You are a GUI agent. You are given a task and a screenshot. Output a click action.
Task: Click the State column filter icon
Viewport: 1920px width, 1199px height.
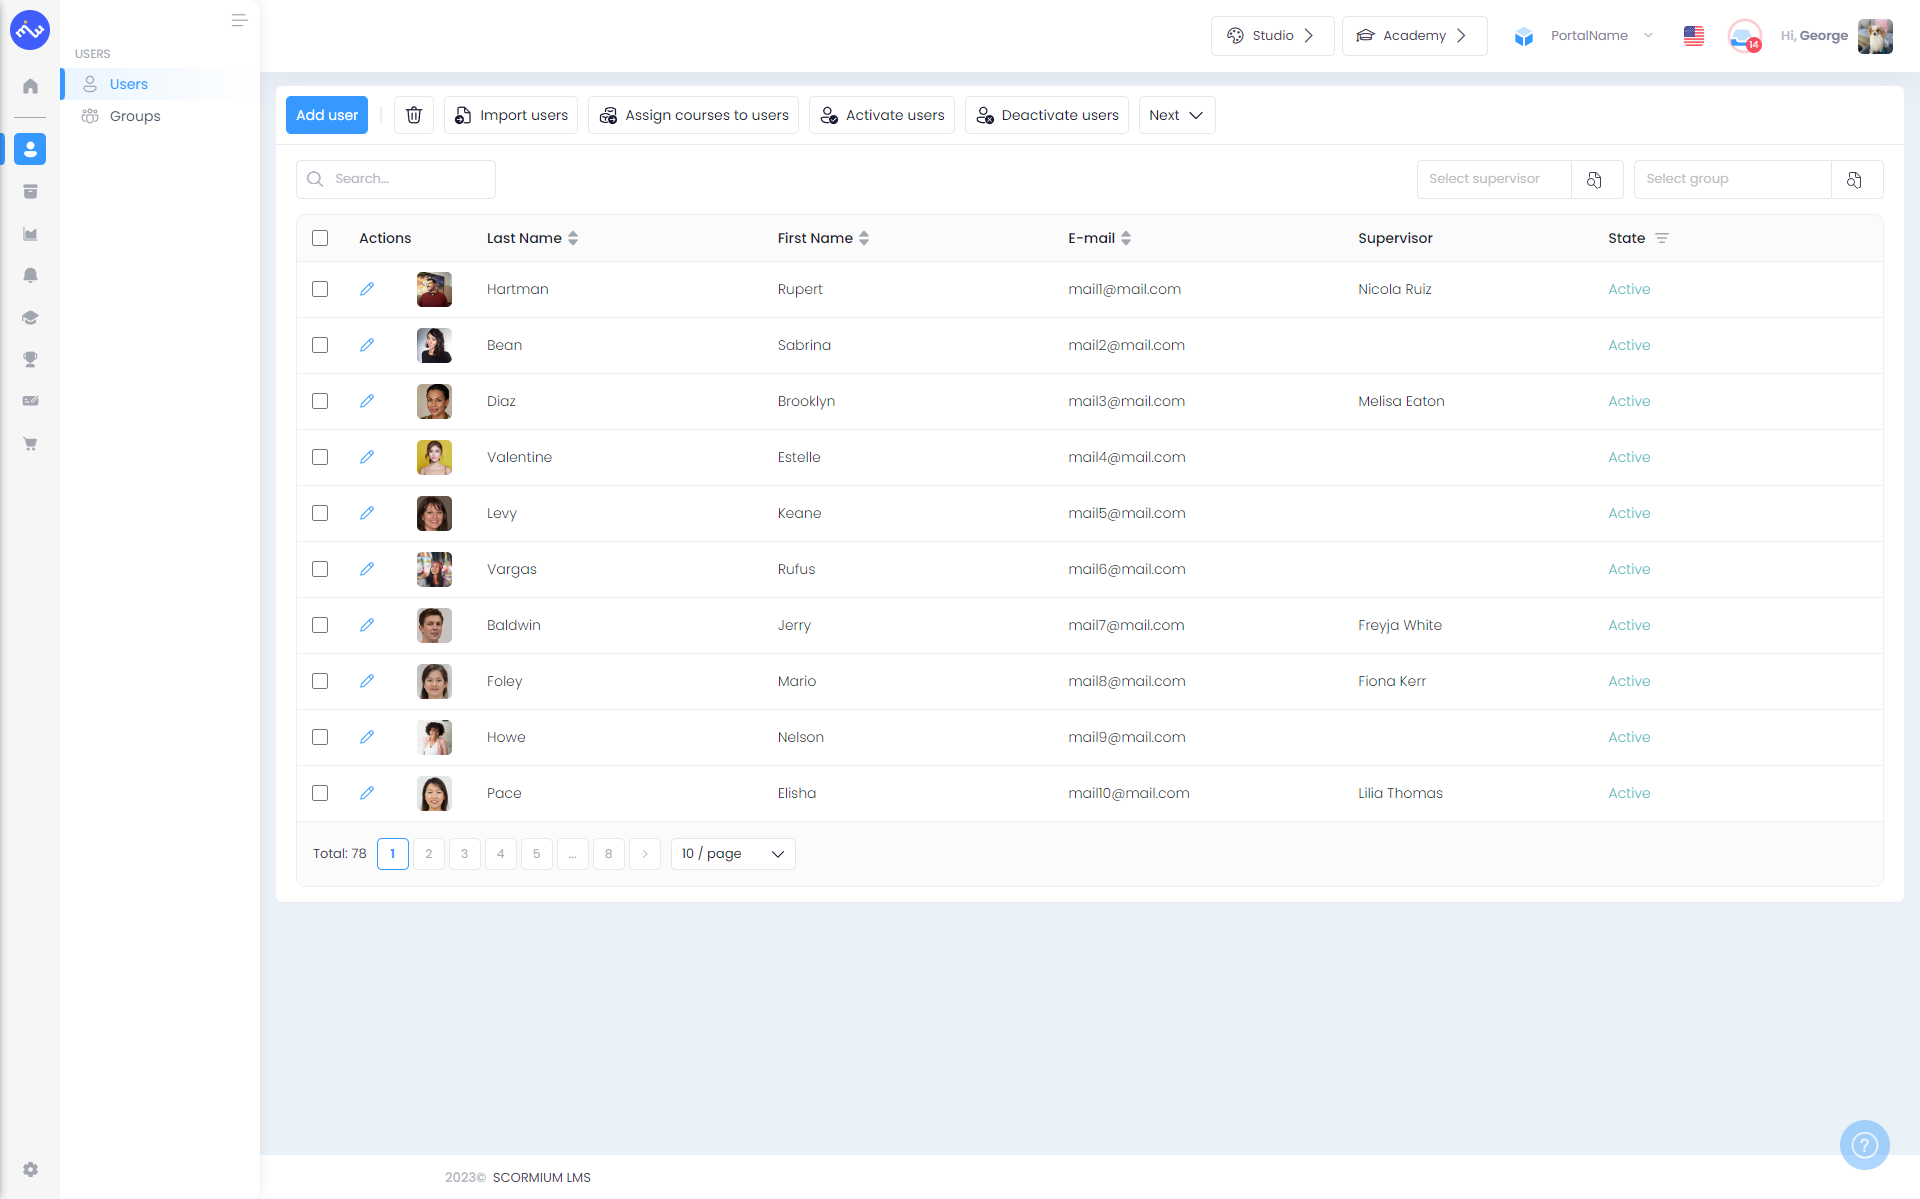point(1662,238)
